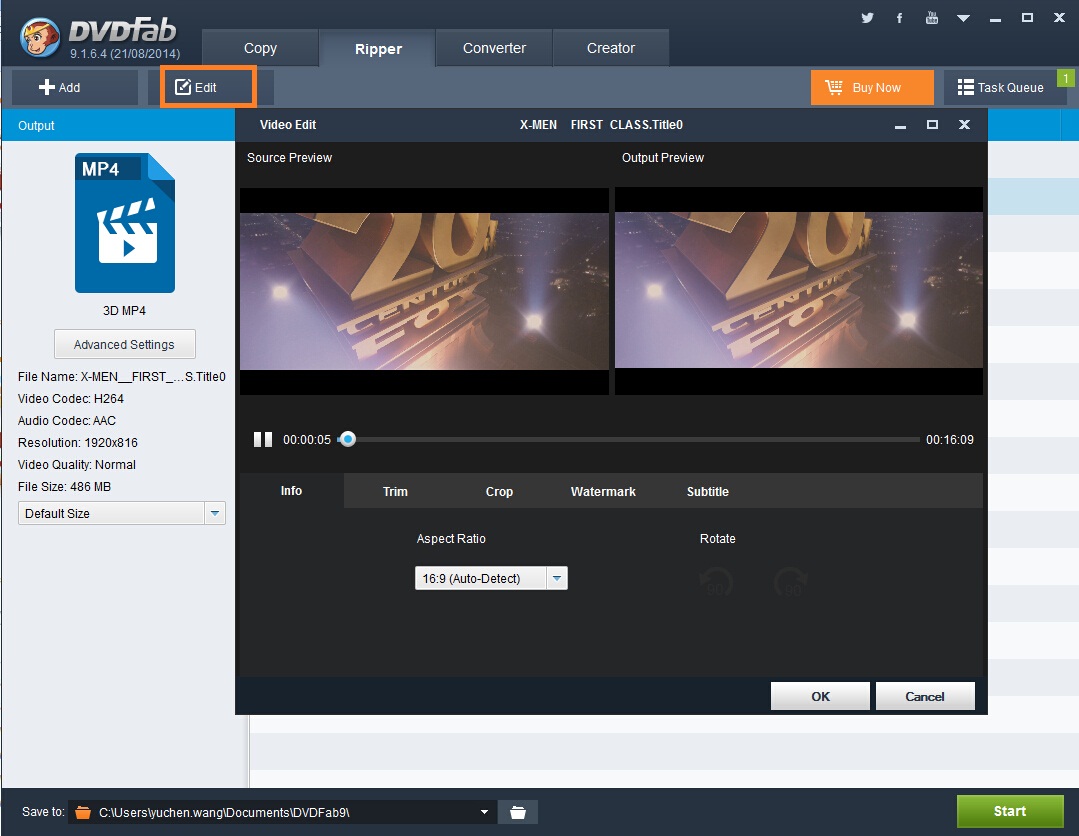Click the 3D MP4 profile label
The width and height of the screenshot is (1079, 836).
pyautogui.click(x=125, y=310)
